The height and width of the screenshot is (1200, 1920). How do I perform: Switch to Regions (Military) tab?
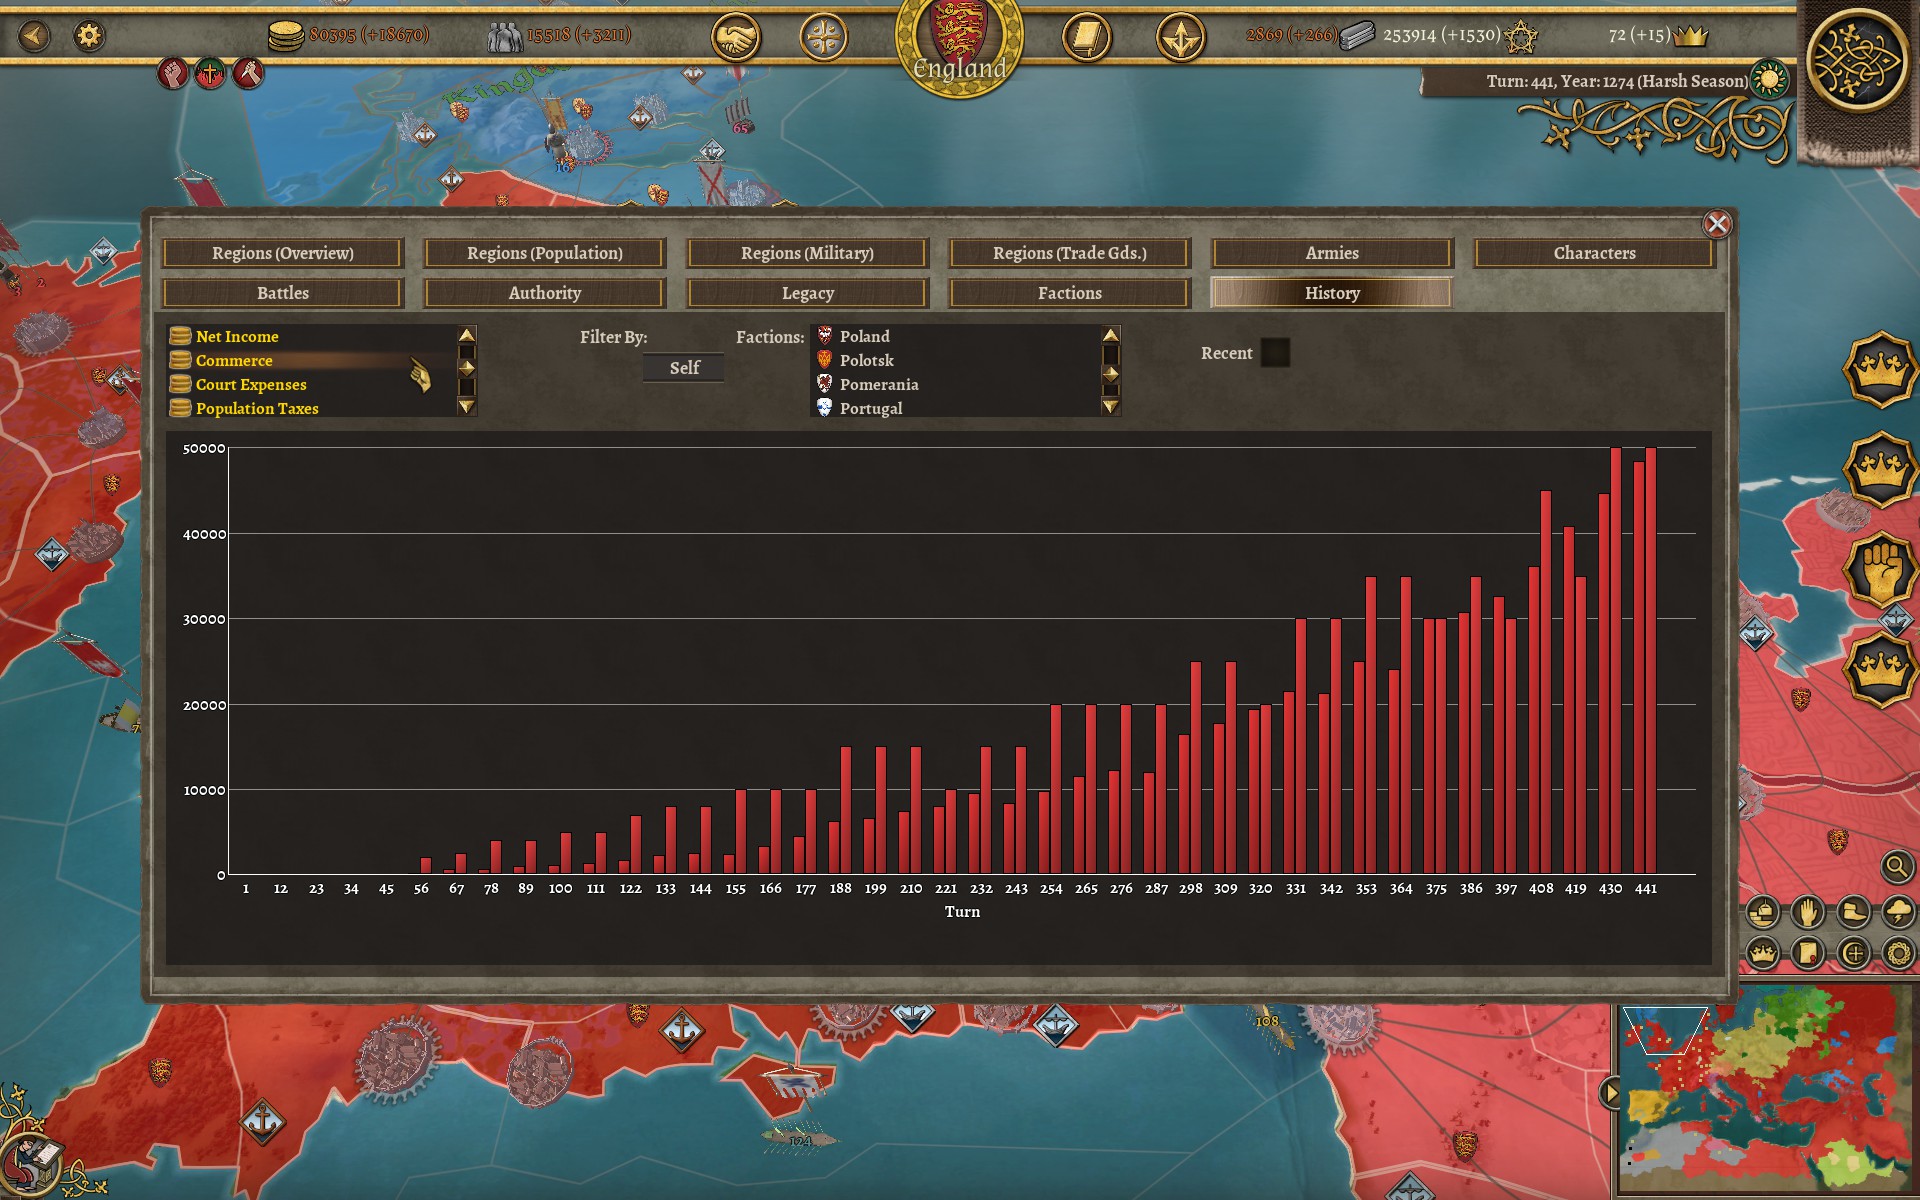807,253
